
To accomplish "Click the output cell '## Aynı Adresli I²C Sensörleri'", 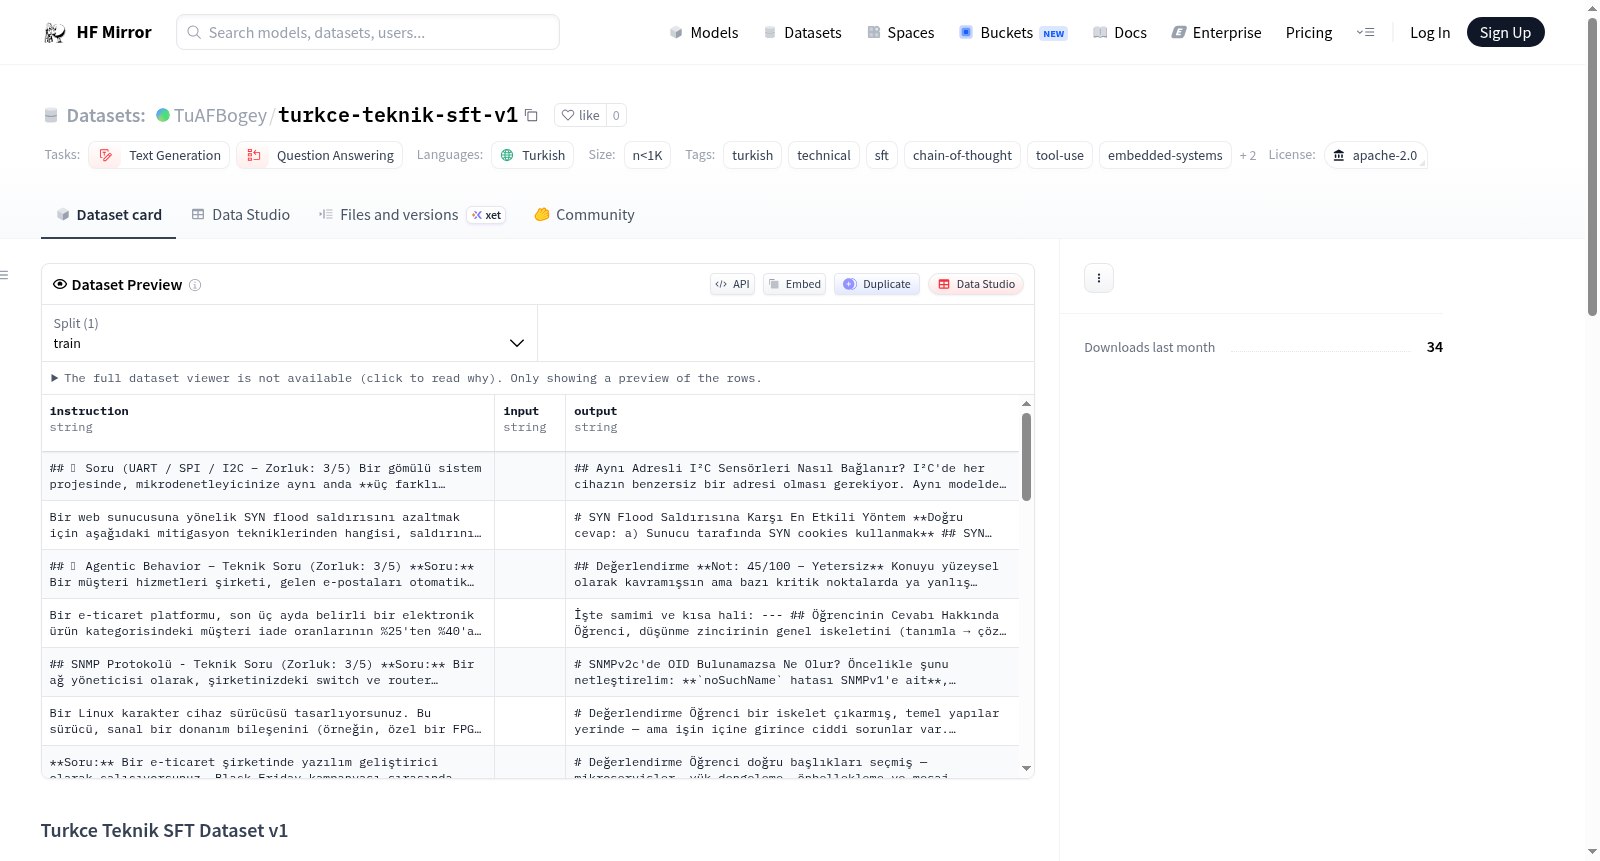I will tap(792, 476).
